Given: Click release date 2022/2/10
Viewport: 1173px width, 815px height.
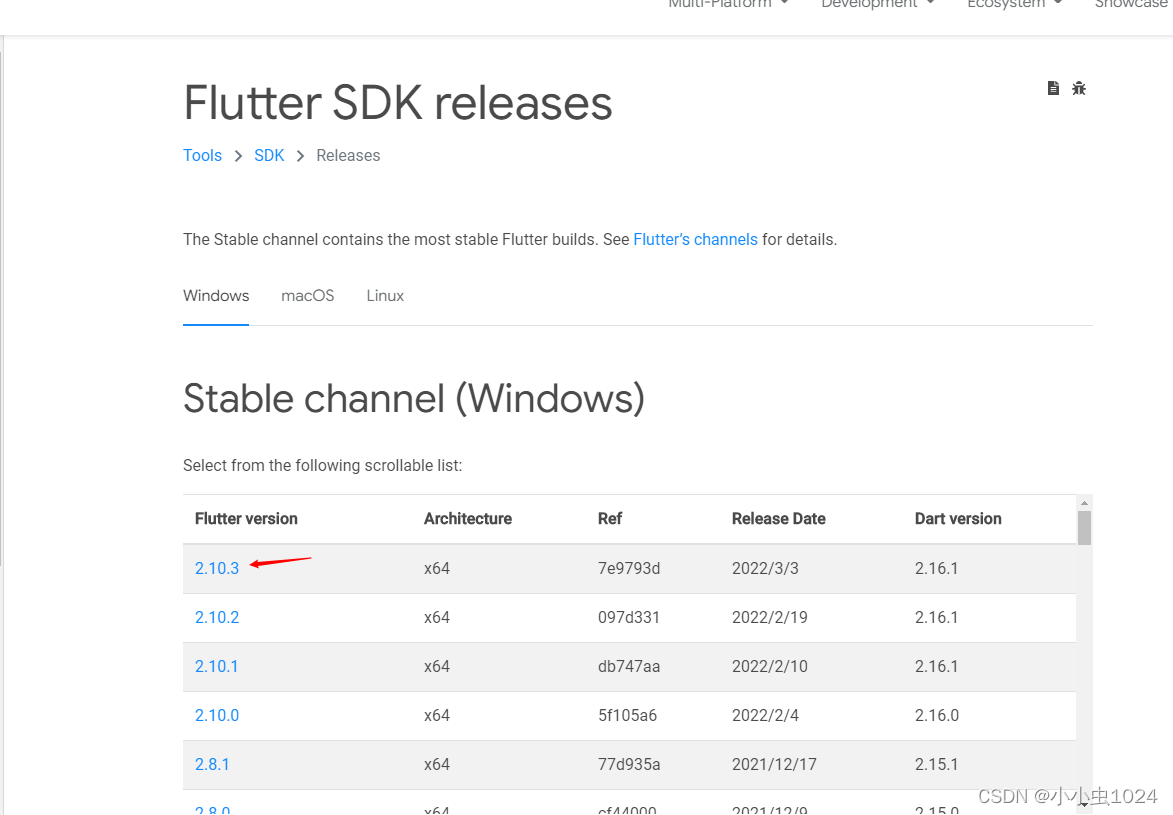Looking at the screenshot, I should [x=770, y=666].
